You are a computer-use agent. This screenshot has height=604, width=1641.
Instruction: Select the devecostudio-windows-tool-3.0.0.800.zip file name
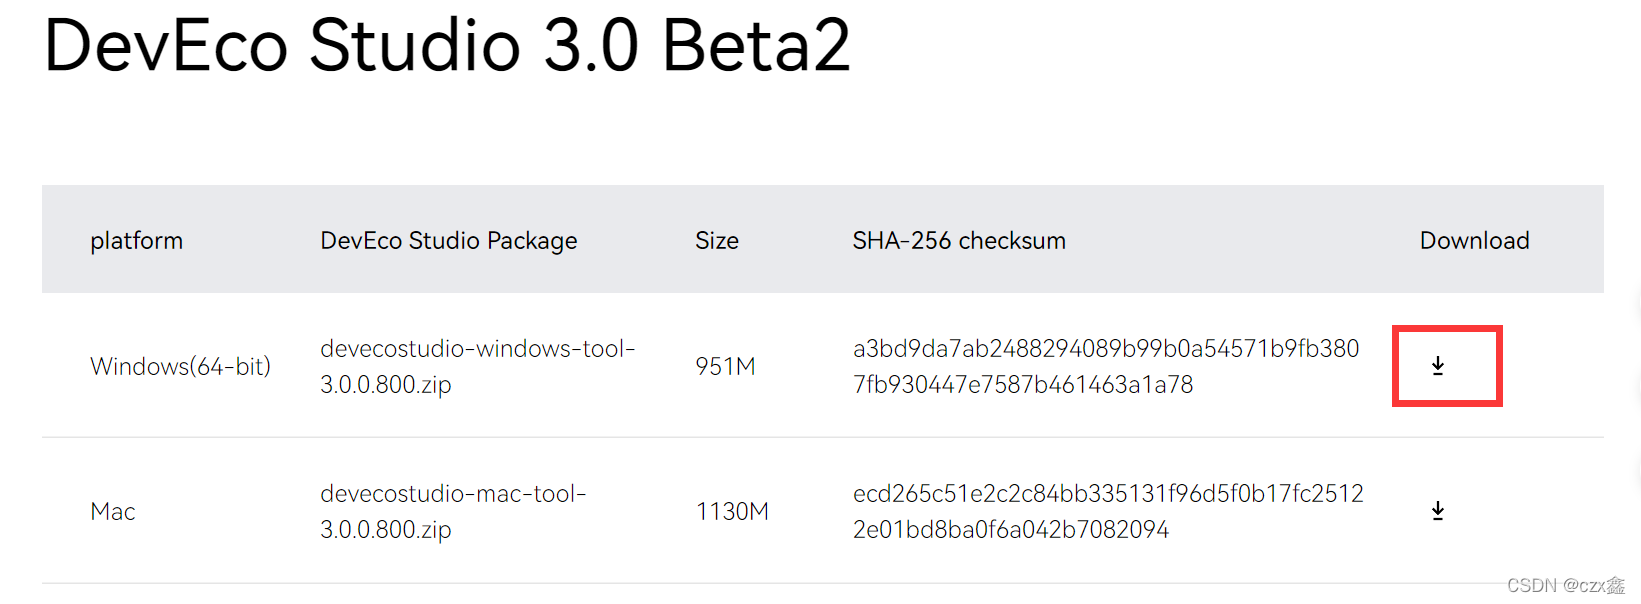click(477, 366)
